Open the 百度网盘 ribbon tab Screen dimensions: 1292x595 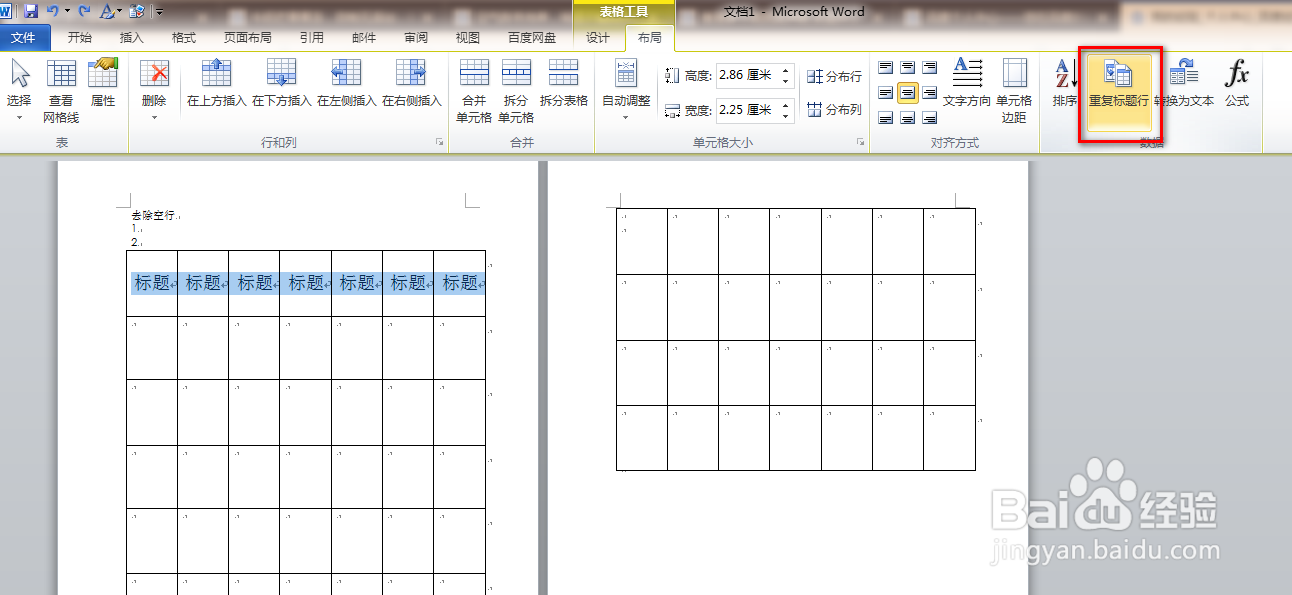532,38
